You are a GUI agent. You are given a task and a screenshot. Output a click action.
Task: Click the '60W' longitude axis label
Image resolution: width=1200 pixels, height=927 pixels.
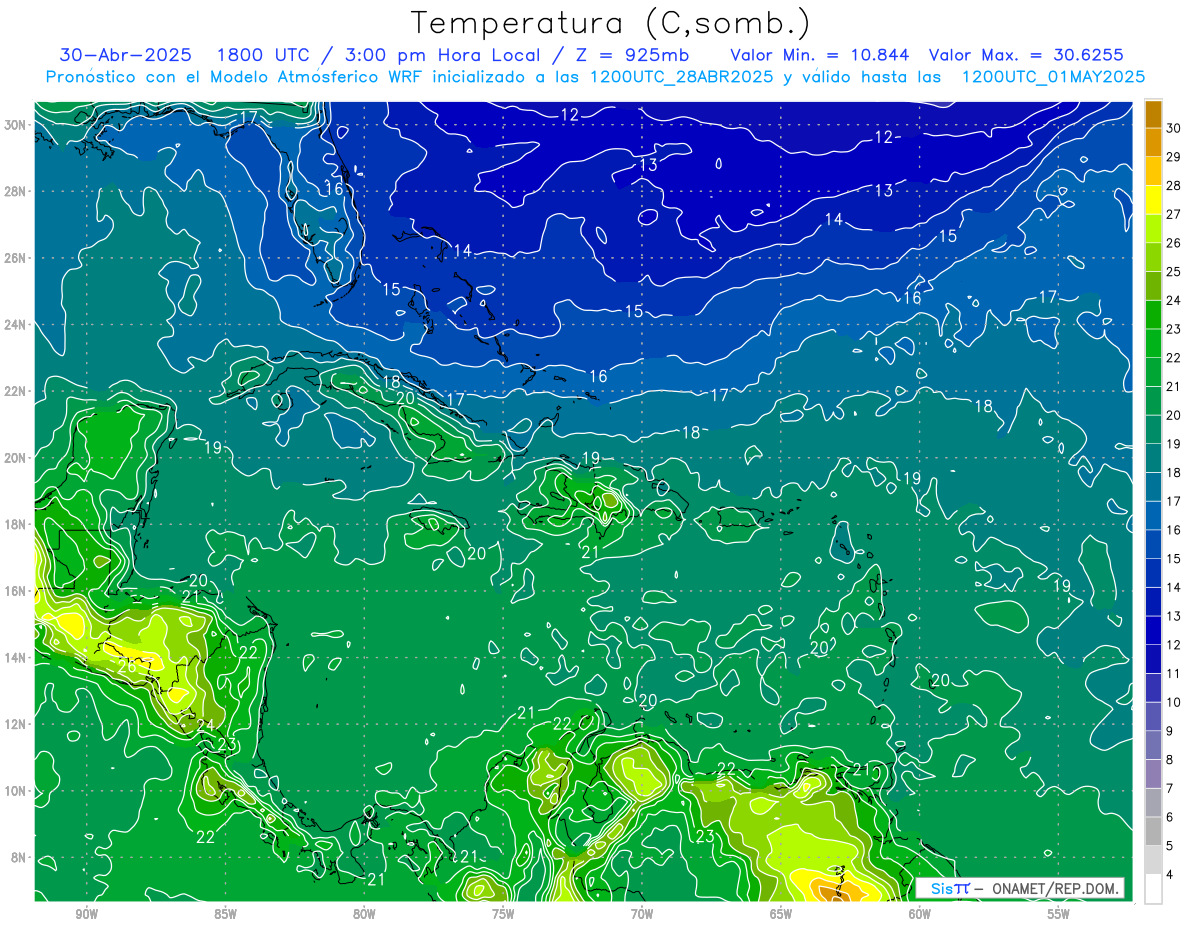pyautogui.click(x=919, y=914)
